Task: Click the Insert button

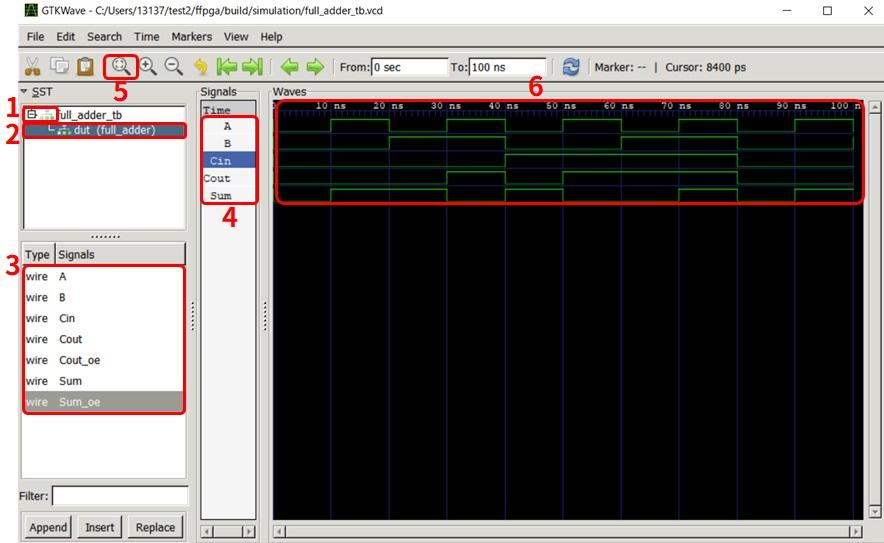Action: [x=99, y=527]
